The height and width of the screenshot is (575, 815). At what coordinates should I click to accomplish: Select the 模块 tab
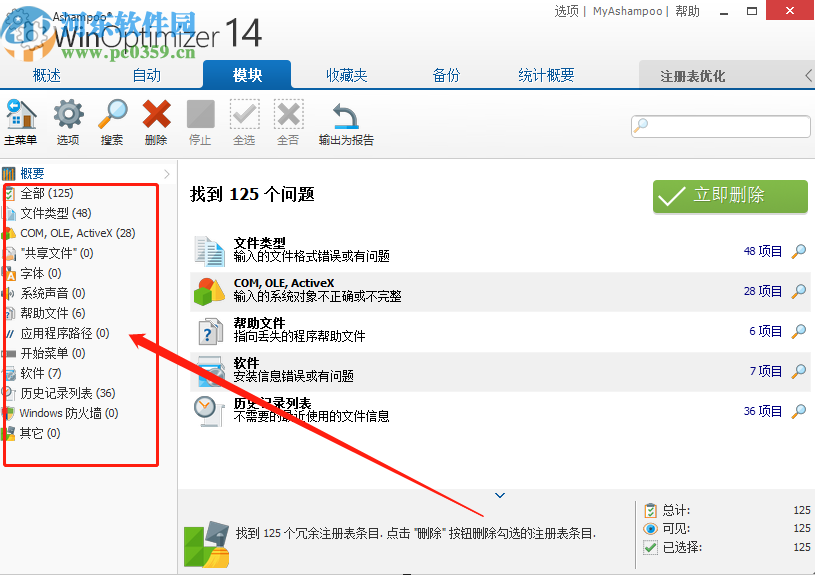247,75
